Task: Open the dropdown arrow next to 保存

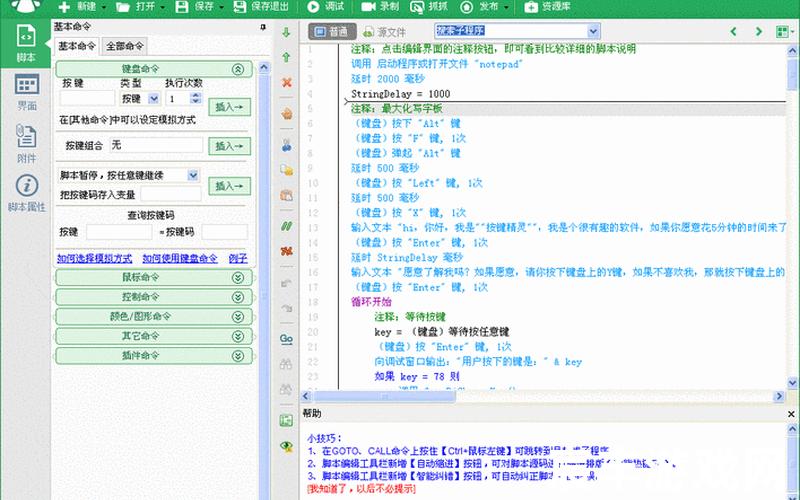Action: (x=221, y=7)
